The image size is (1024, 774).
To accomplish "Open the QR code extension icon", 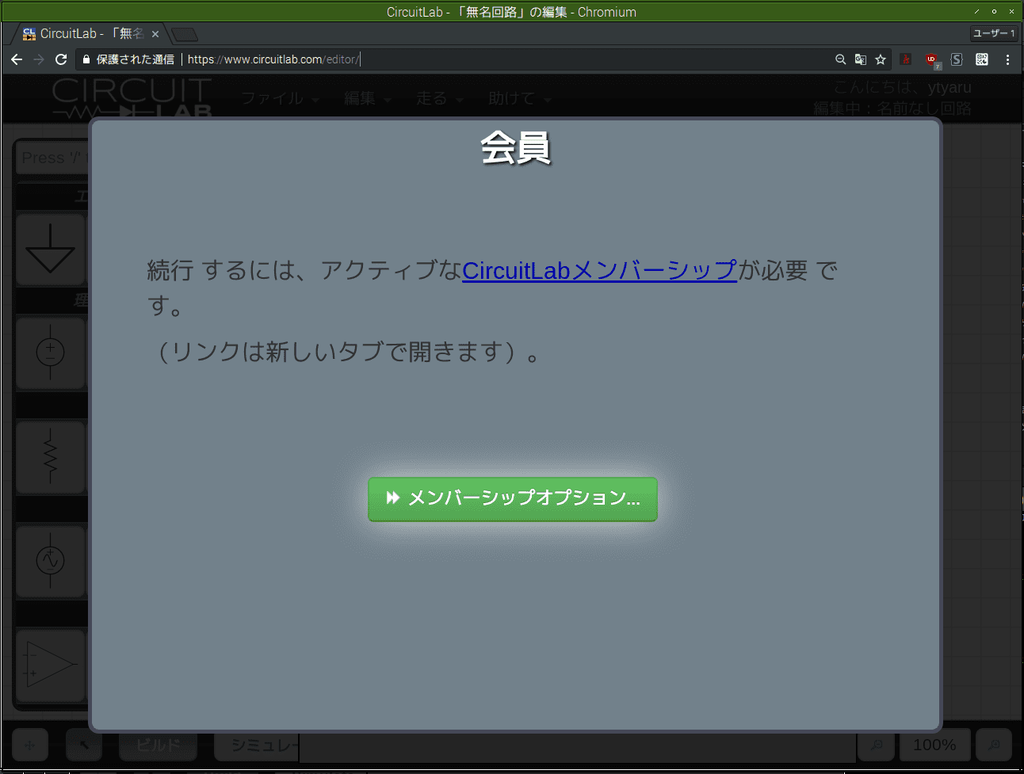I will pos(982,59).
